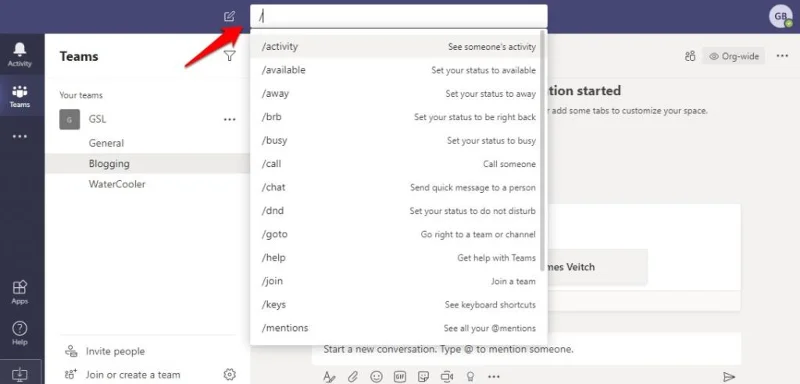Image resolution: width=800 pixels, height=384 pixels.
Task: Click the GSL team avatar
Action: [x=69, y=120]
